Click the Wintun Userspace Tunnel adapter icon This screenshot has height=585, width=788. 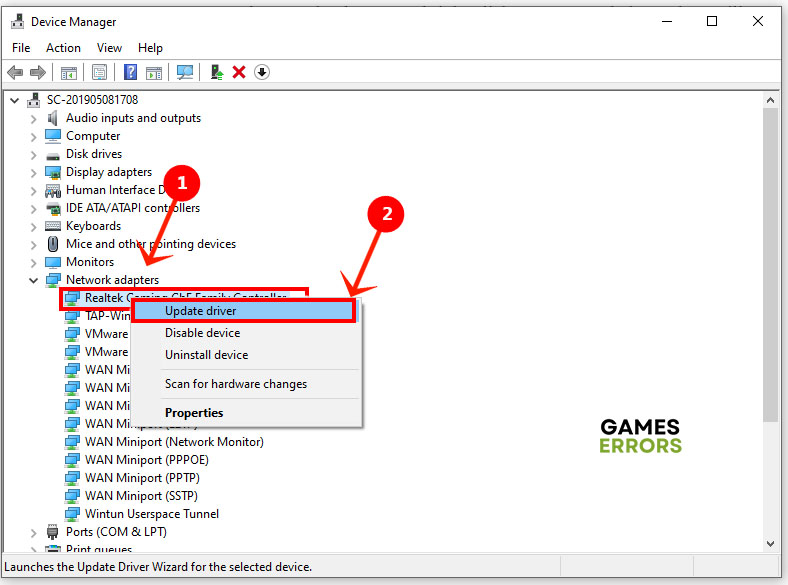point(72,514)
